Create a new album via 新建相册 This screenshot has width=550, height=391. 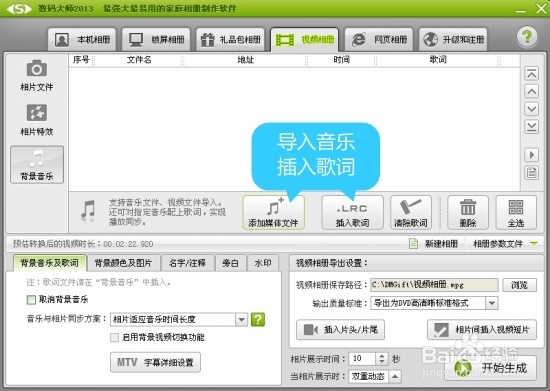click(x=434, y=243)
